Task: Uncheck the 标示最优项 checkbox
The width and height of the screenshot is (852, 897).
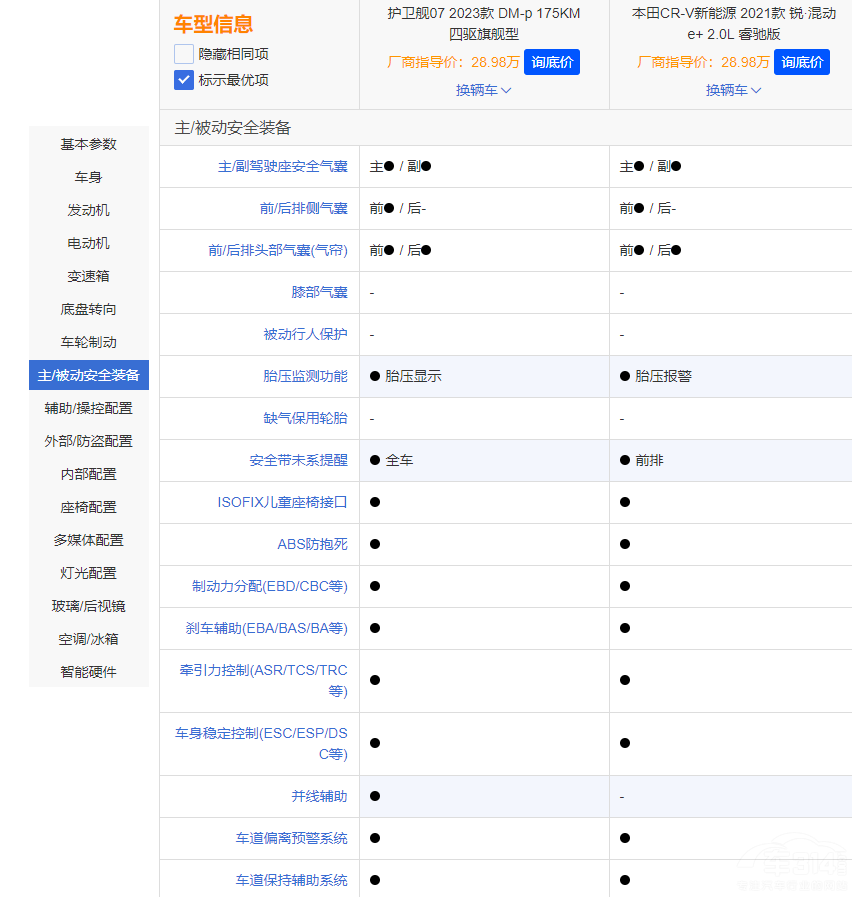Action: [x=184, y=80]
